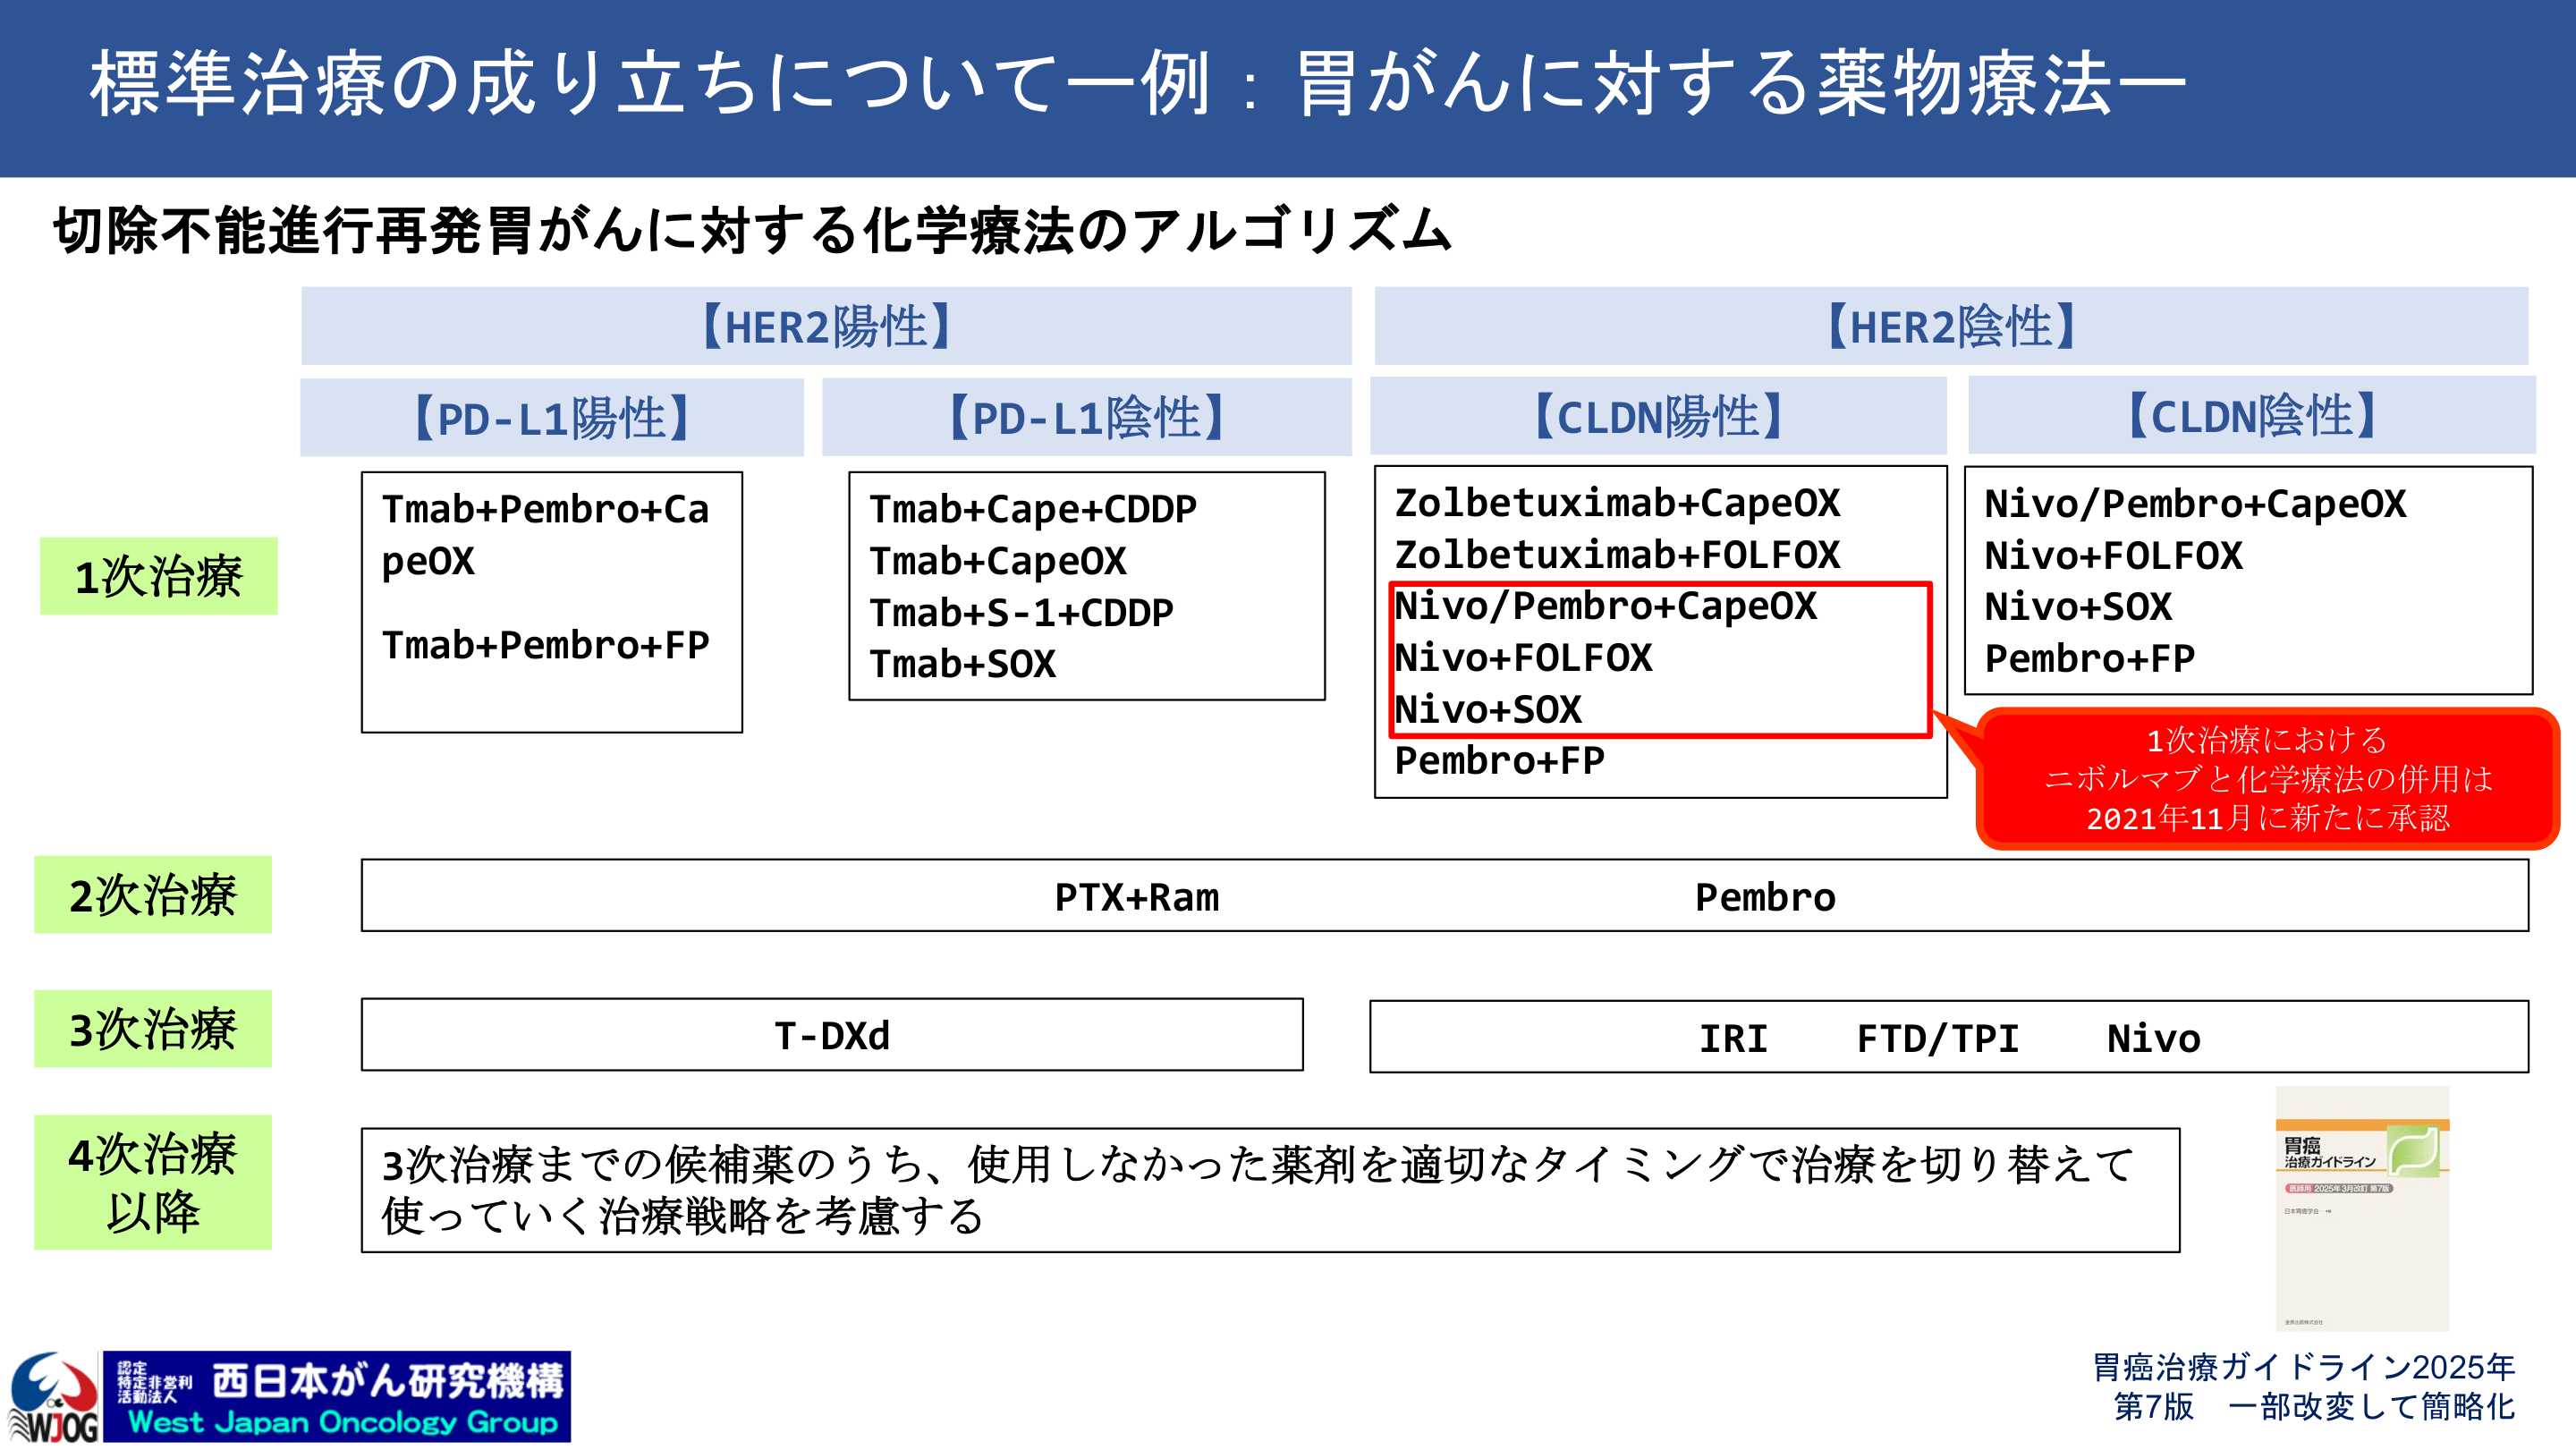Click the Zolbetuximab+CapeOX entry
2576x1450 pixels.
pos(1617,503)
